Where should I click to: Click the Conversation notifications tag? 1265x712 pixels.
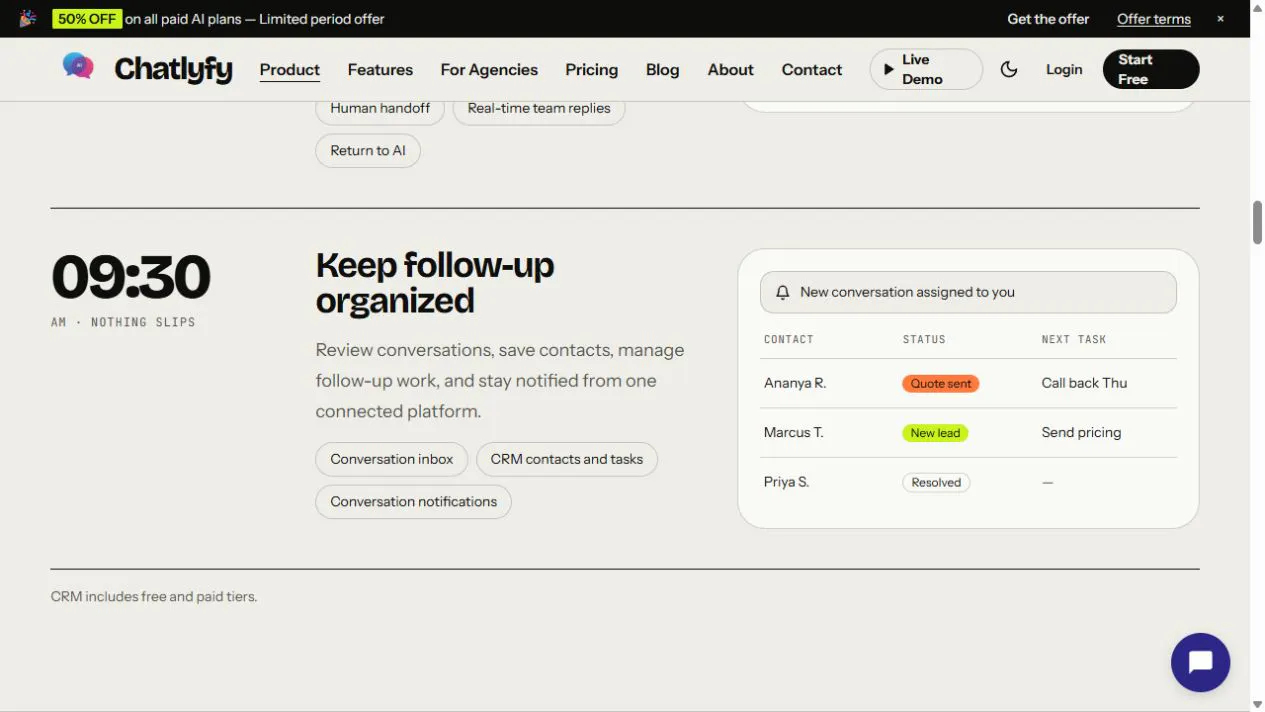click(414, 501)
